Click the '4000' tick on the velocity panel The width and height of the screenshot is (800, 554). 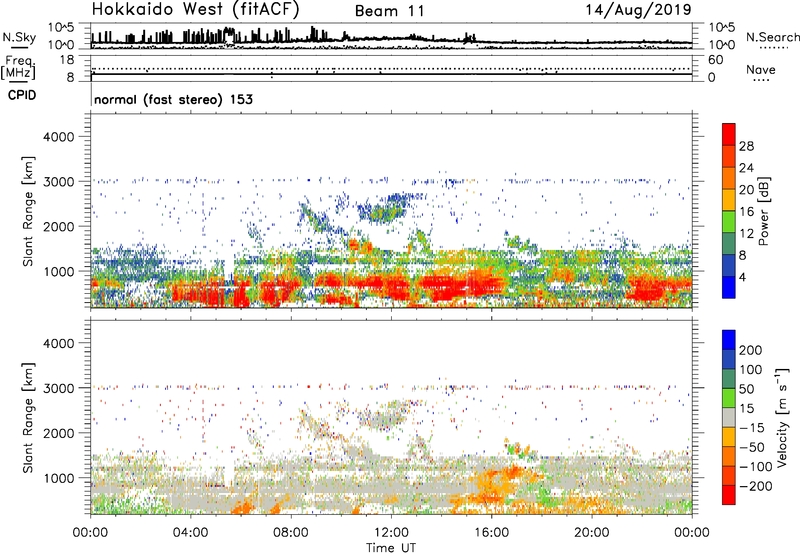[x=59, y=343]
